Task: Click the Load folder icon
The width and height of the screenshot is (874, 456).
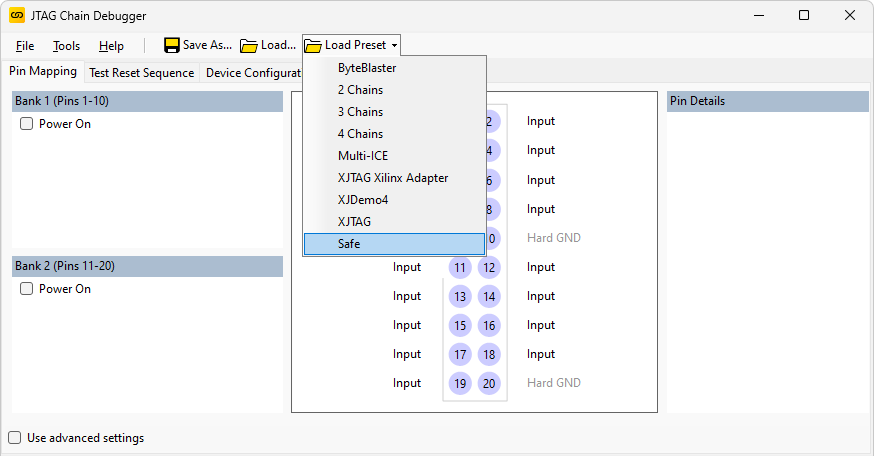Action: (x=249, y=45)
